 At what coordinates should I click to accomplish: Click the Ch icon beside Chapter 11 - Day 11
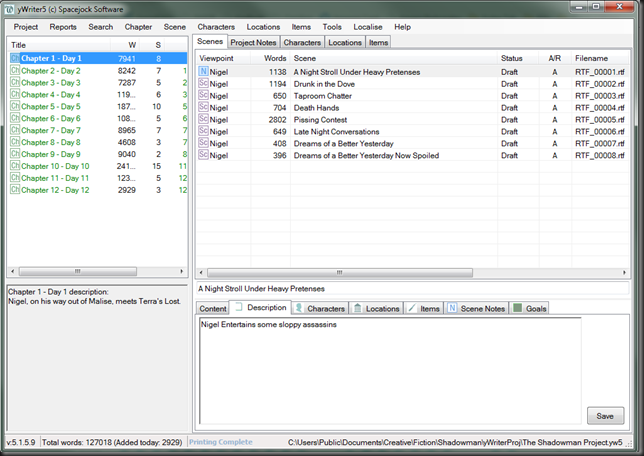[x=15, y=177]
